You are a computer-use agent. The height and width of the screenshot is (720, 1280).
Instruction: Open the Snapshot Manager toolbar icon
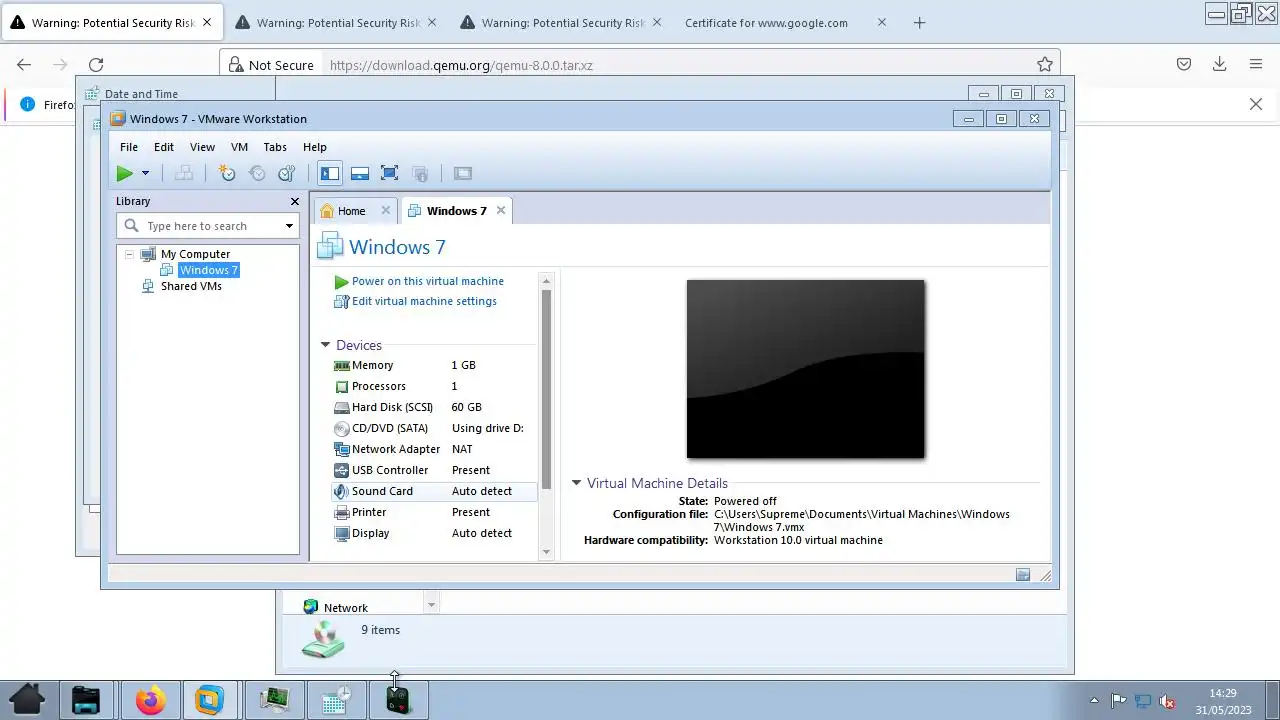(287, 173)
